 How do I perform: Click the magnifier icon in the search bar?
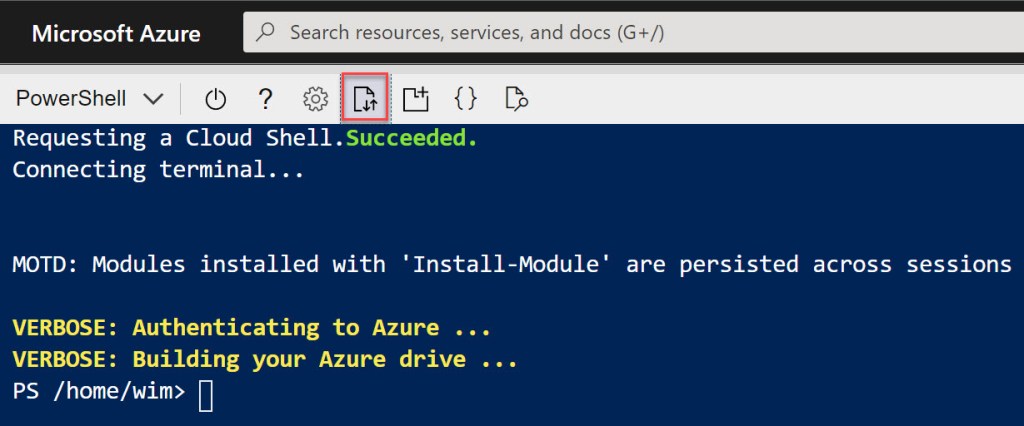click(266, 33)
